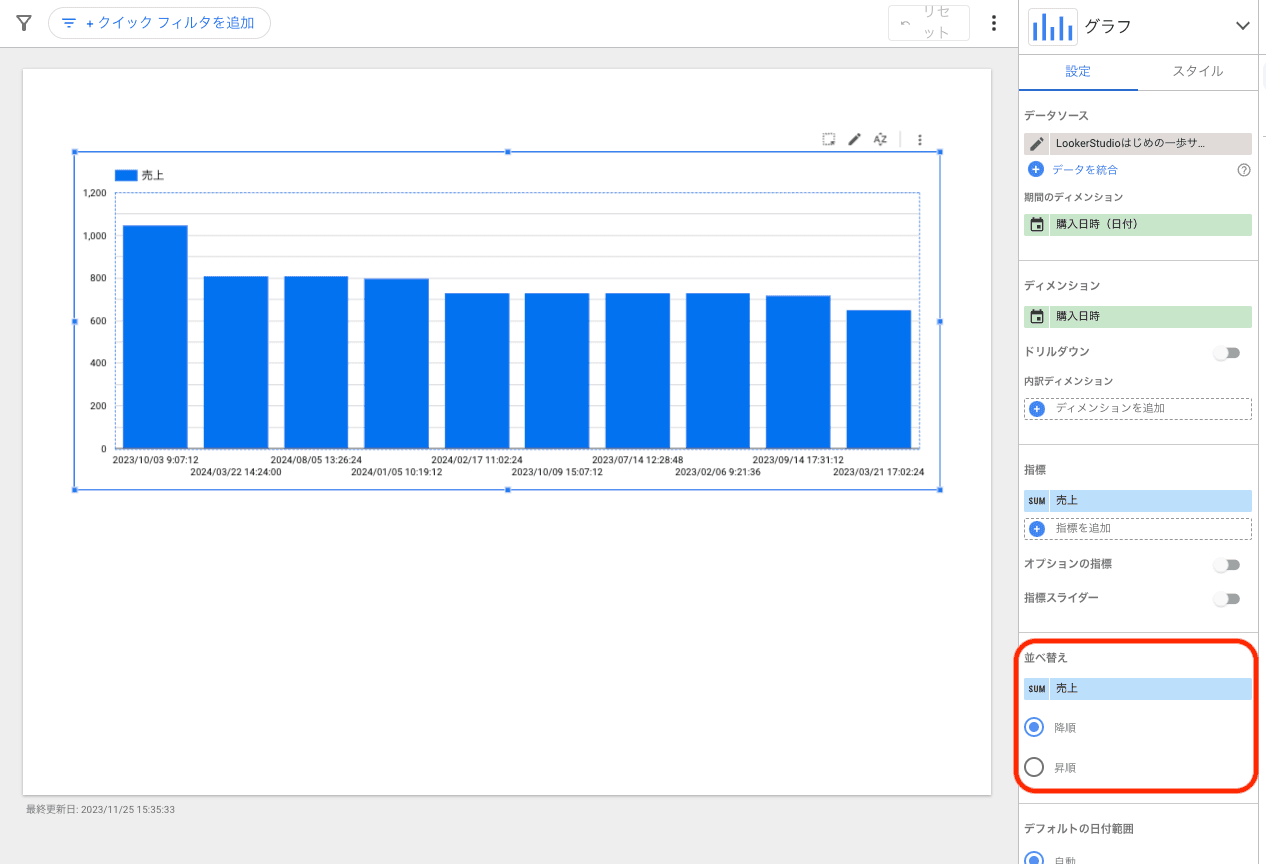This screenshot has width=1266, height=864.
Task: Enable the オプションの指標 toggle
Action: click(x=1226, y=565)
